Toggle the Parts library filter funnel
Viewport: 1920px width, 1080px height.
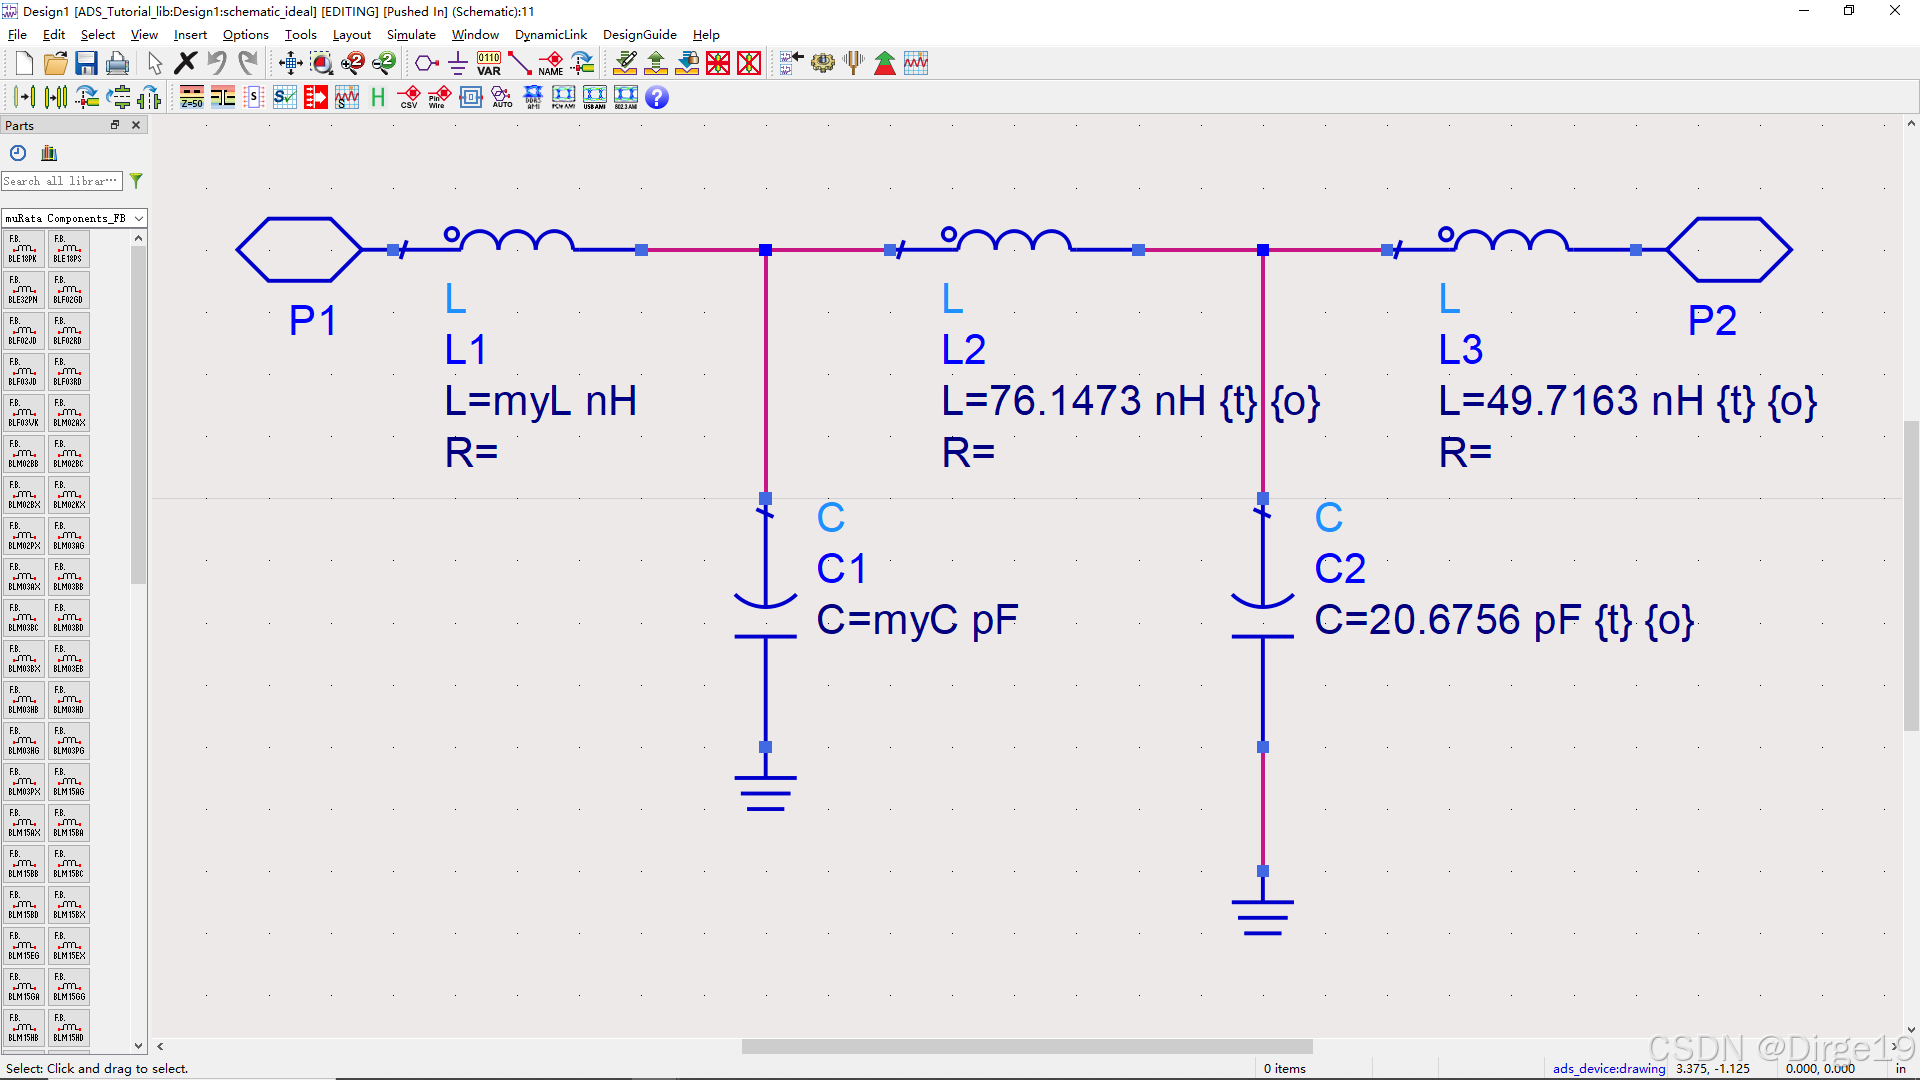click(x=136, y=181)
